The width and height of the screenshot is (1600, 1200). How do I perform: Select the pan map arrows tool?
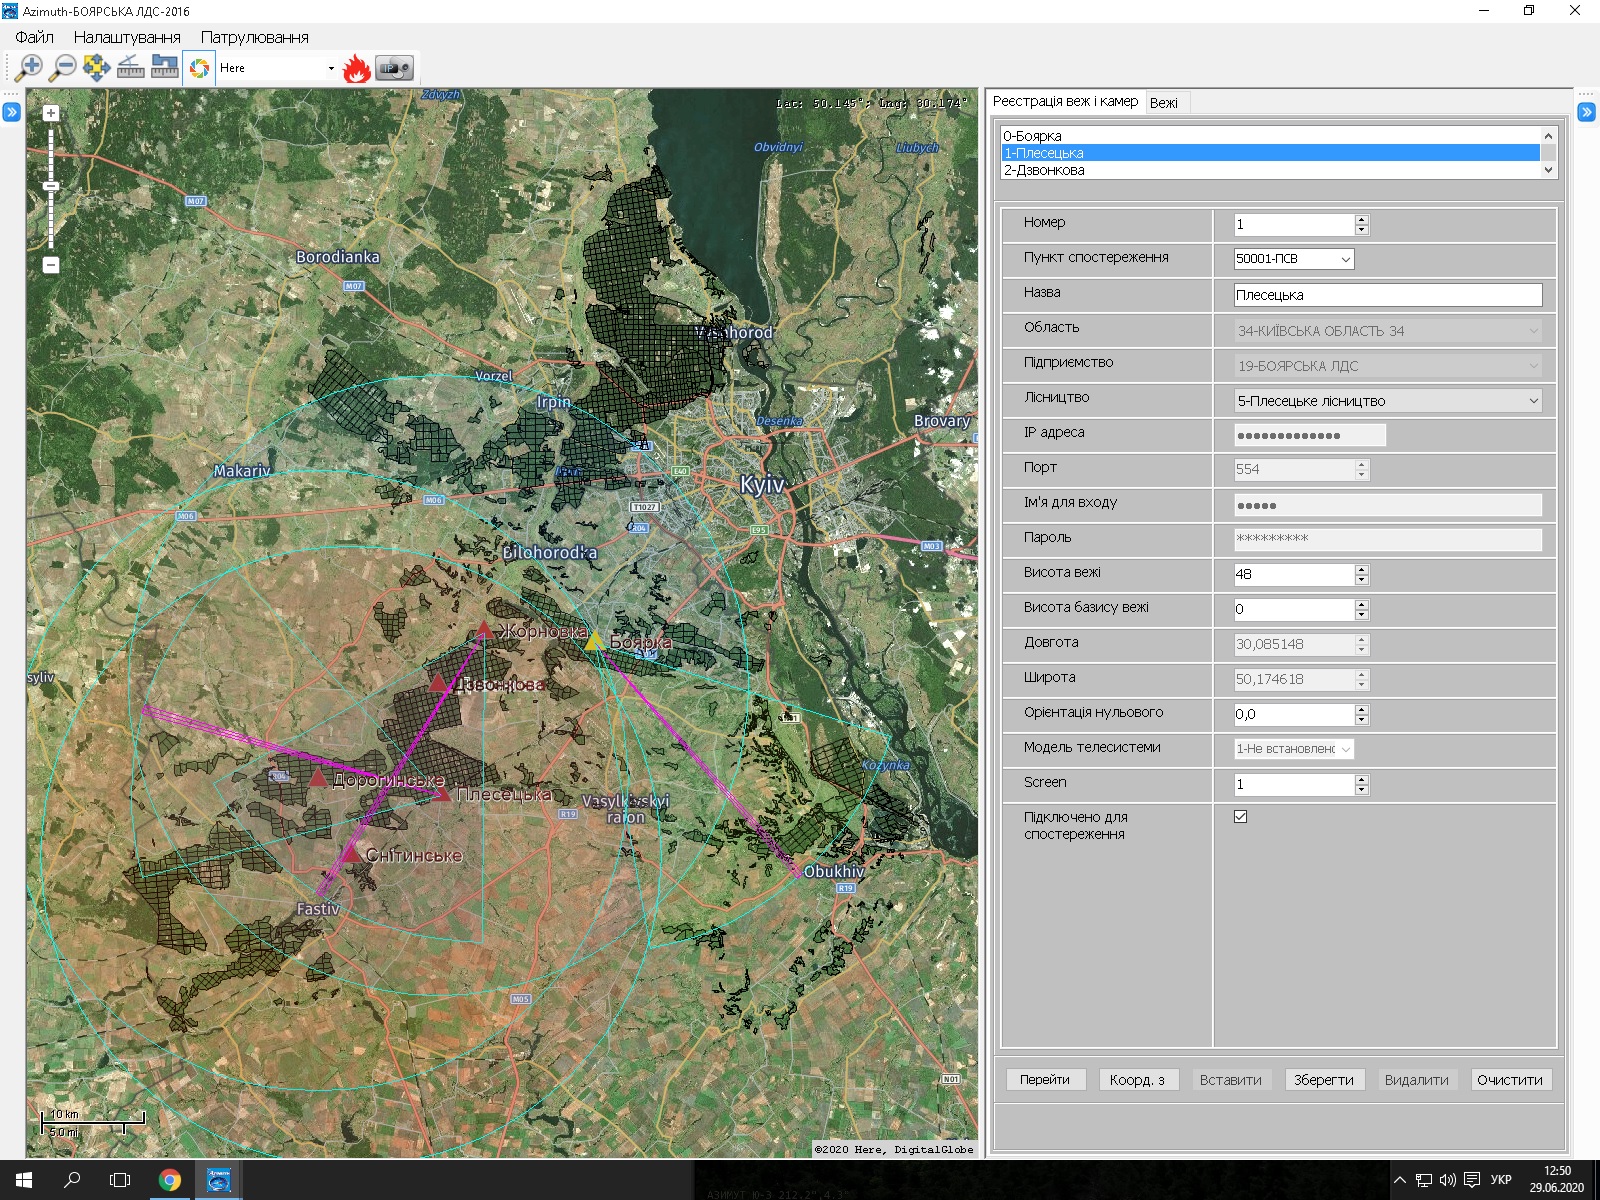(x=97, y=68)
